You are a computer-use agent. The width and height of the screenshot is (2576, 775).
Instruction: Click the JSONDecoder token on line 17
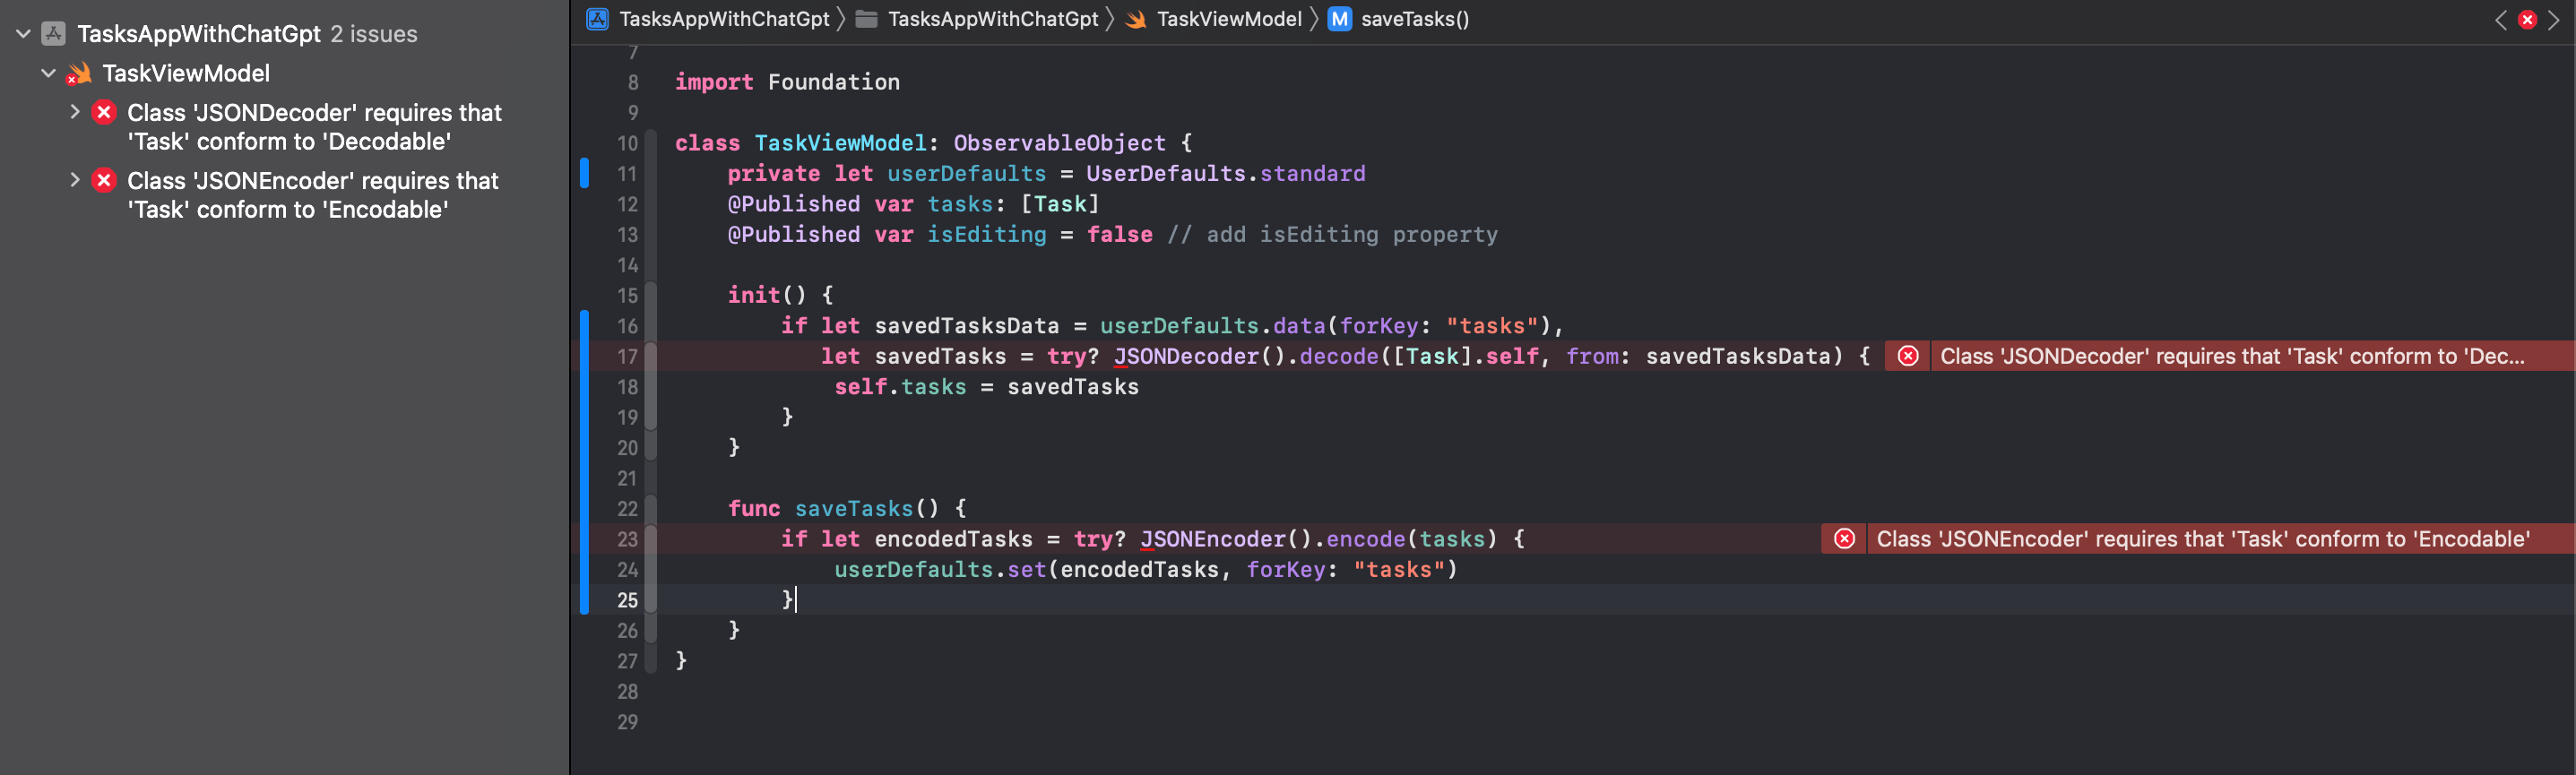click(1186, 356)
